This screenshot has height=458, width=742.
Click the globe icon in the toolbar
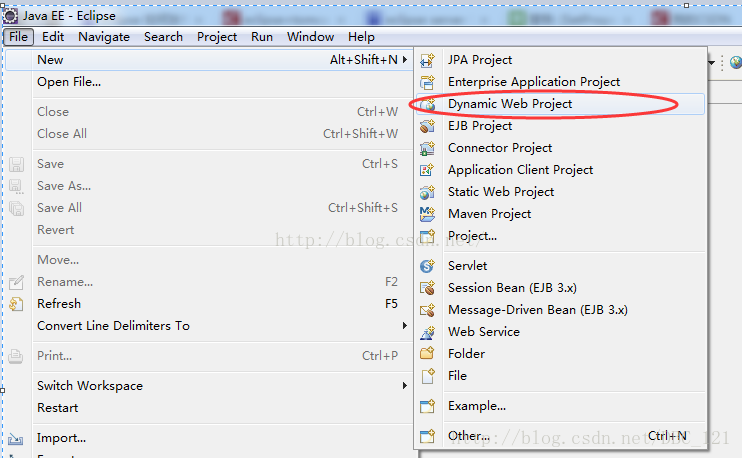point(736,62)
